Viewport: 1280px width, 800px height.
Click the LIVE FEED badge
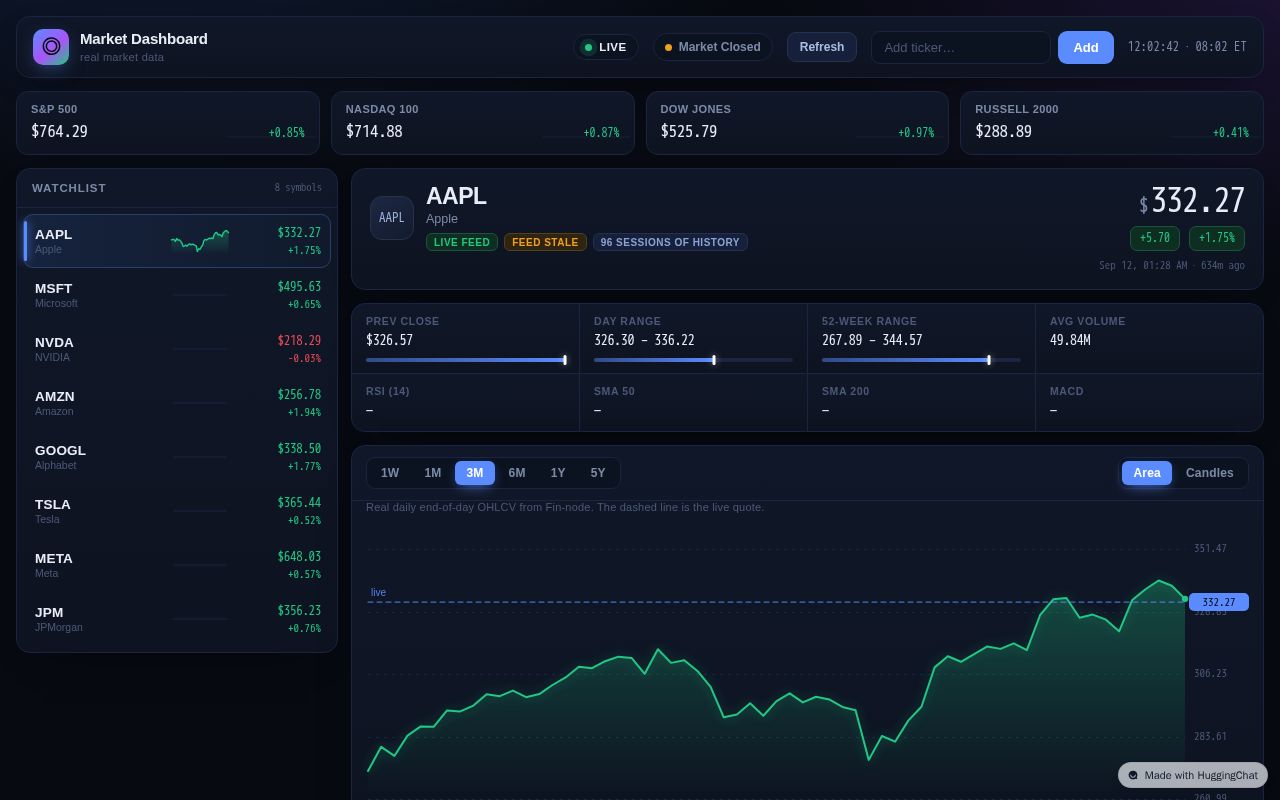tap(462, 242)
